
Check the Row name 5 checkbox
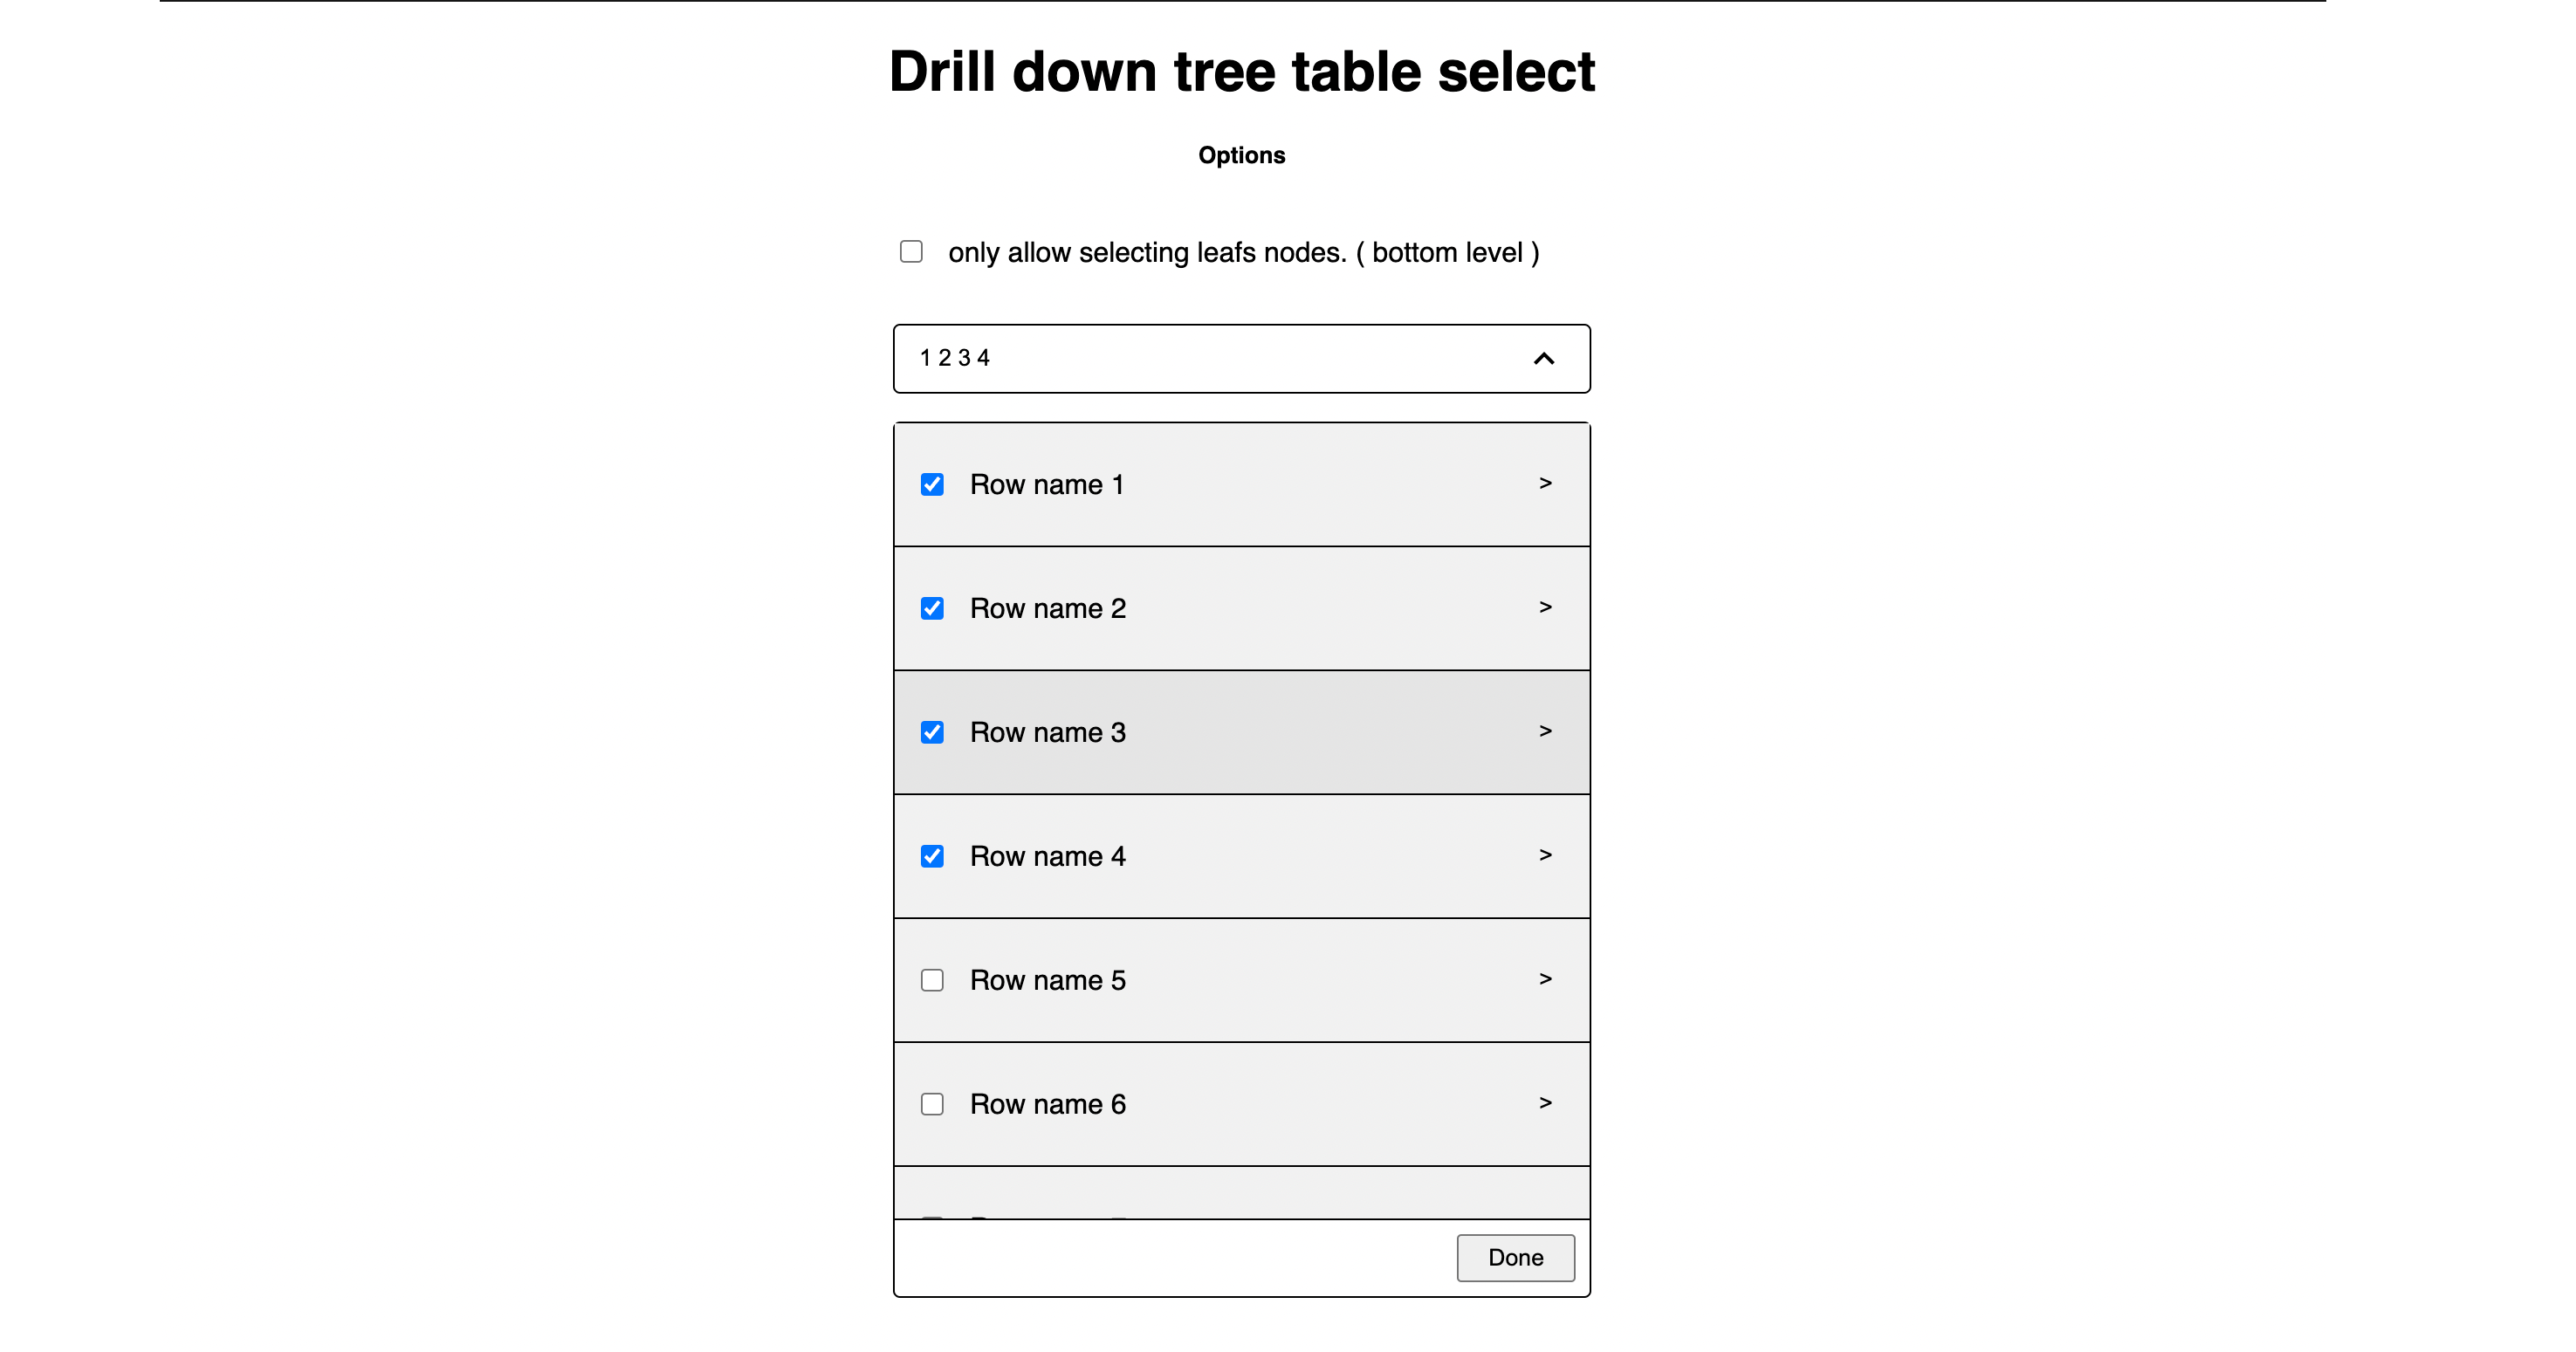click(932, 979)
